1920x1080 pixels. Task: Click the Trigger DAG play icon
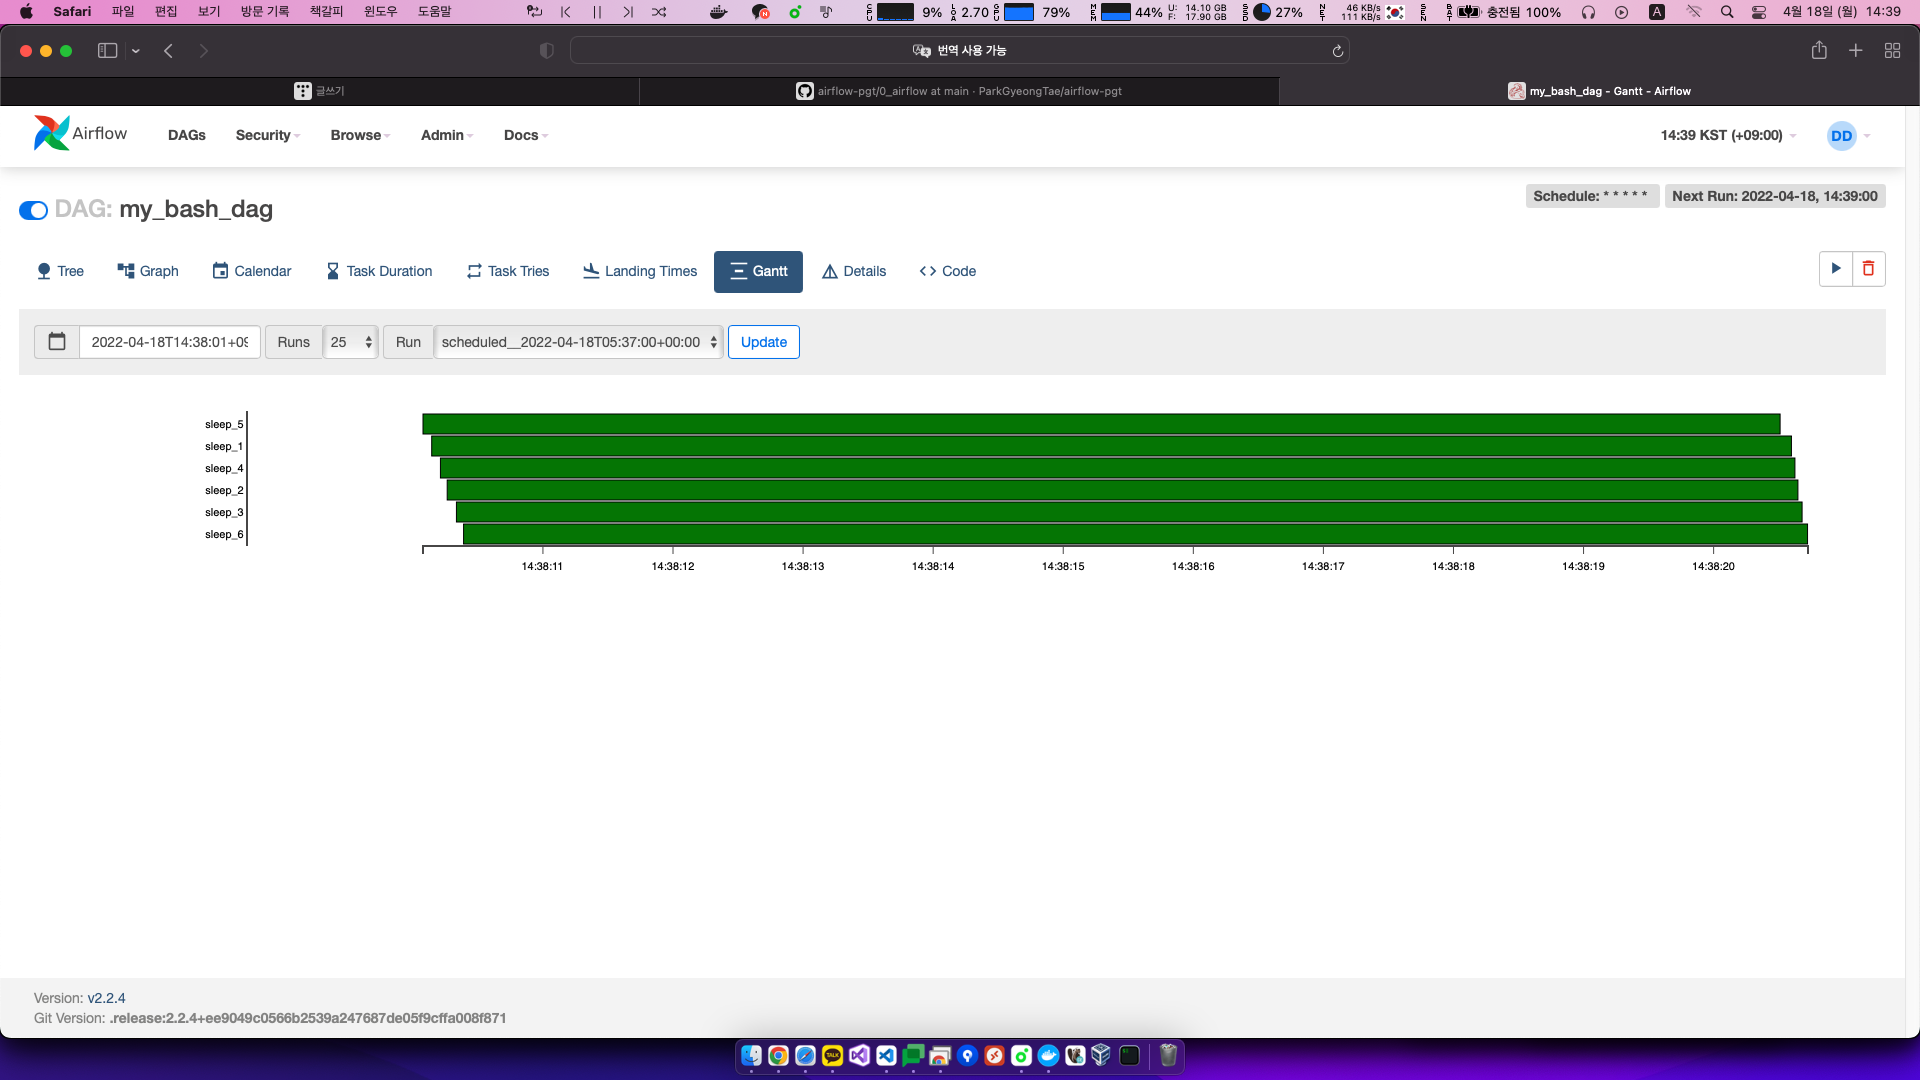[1835, 269]
